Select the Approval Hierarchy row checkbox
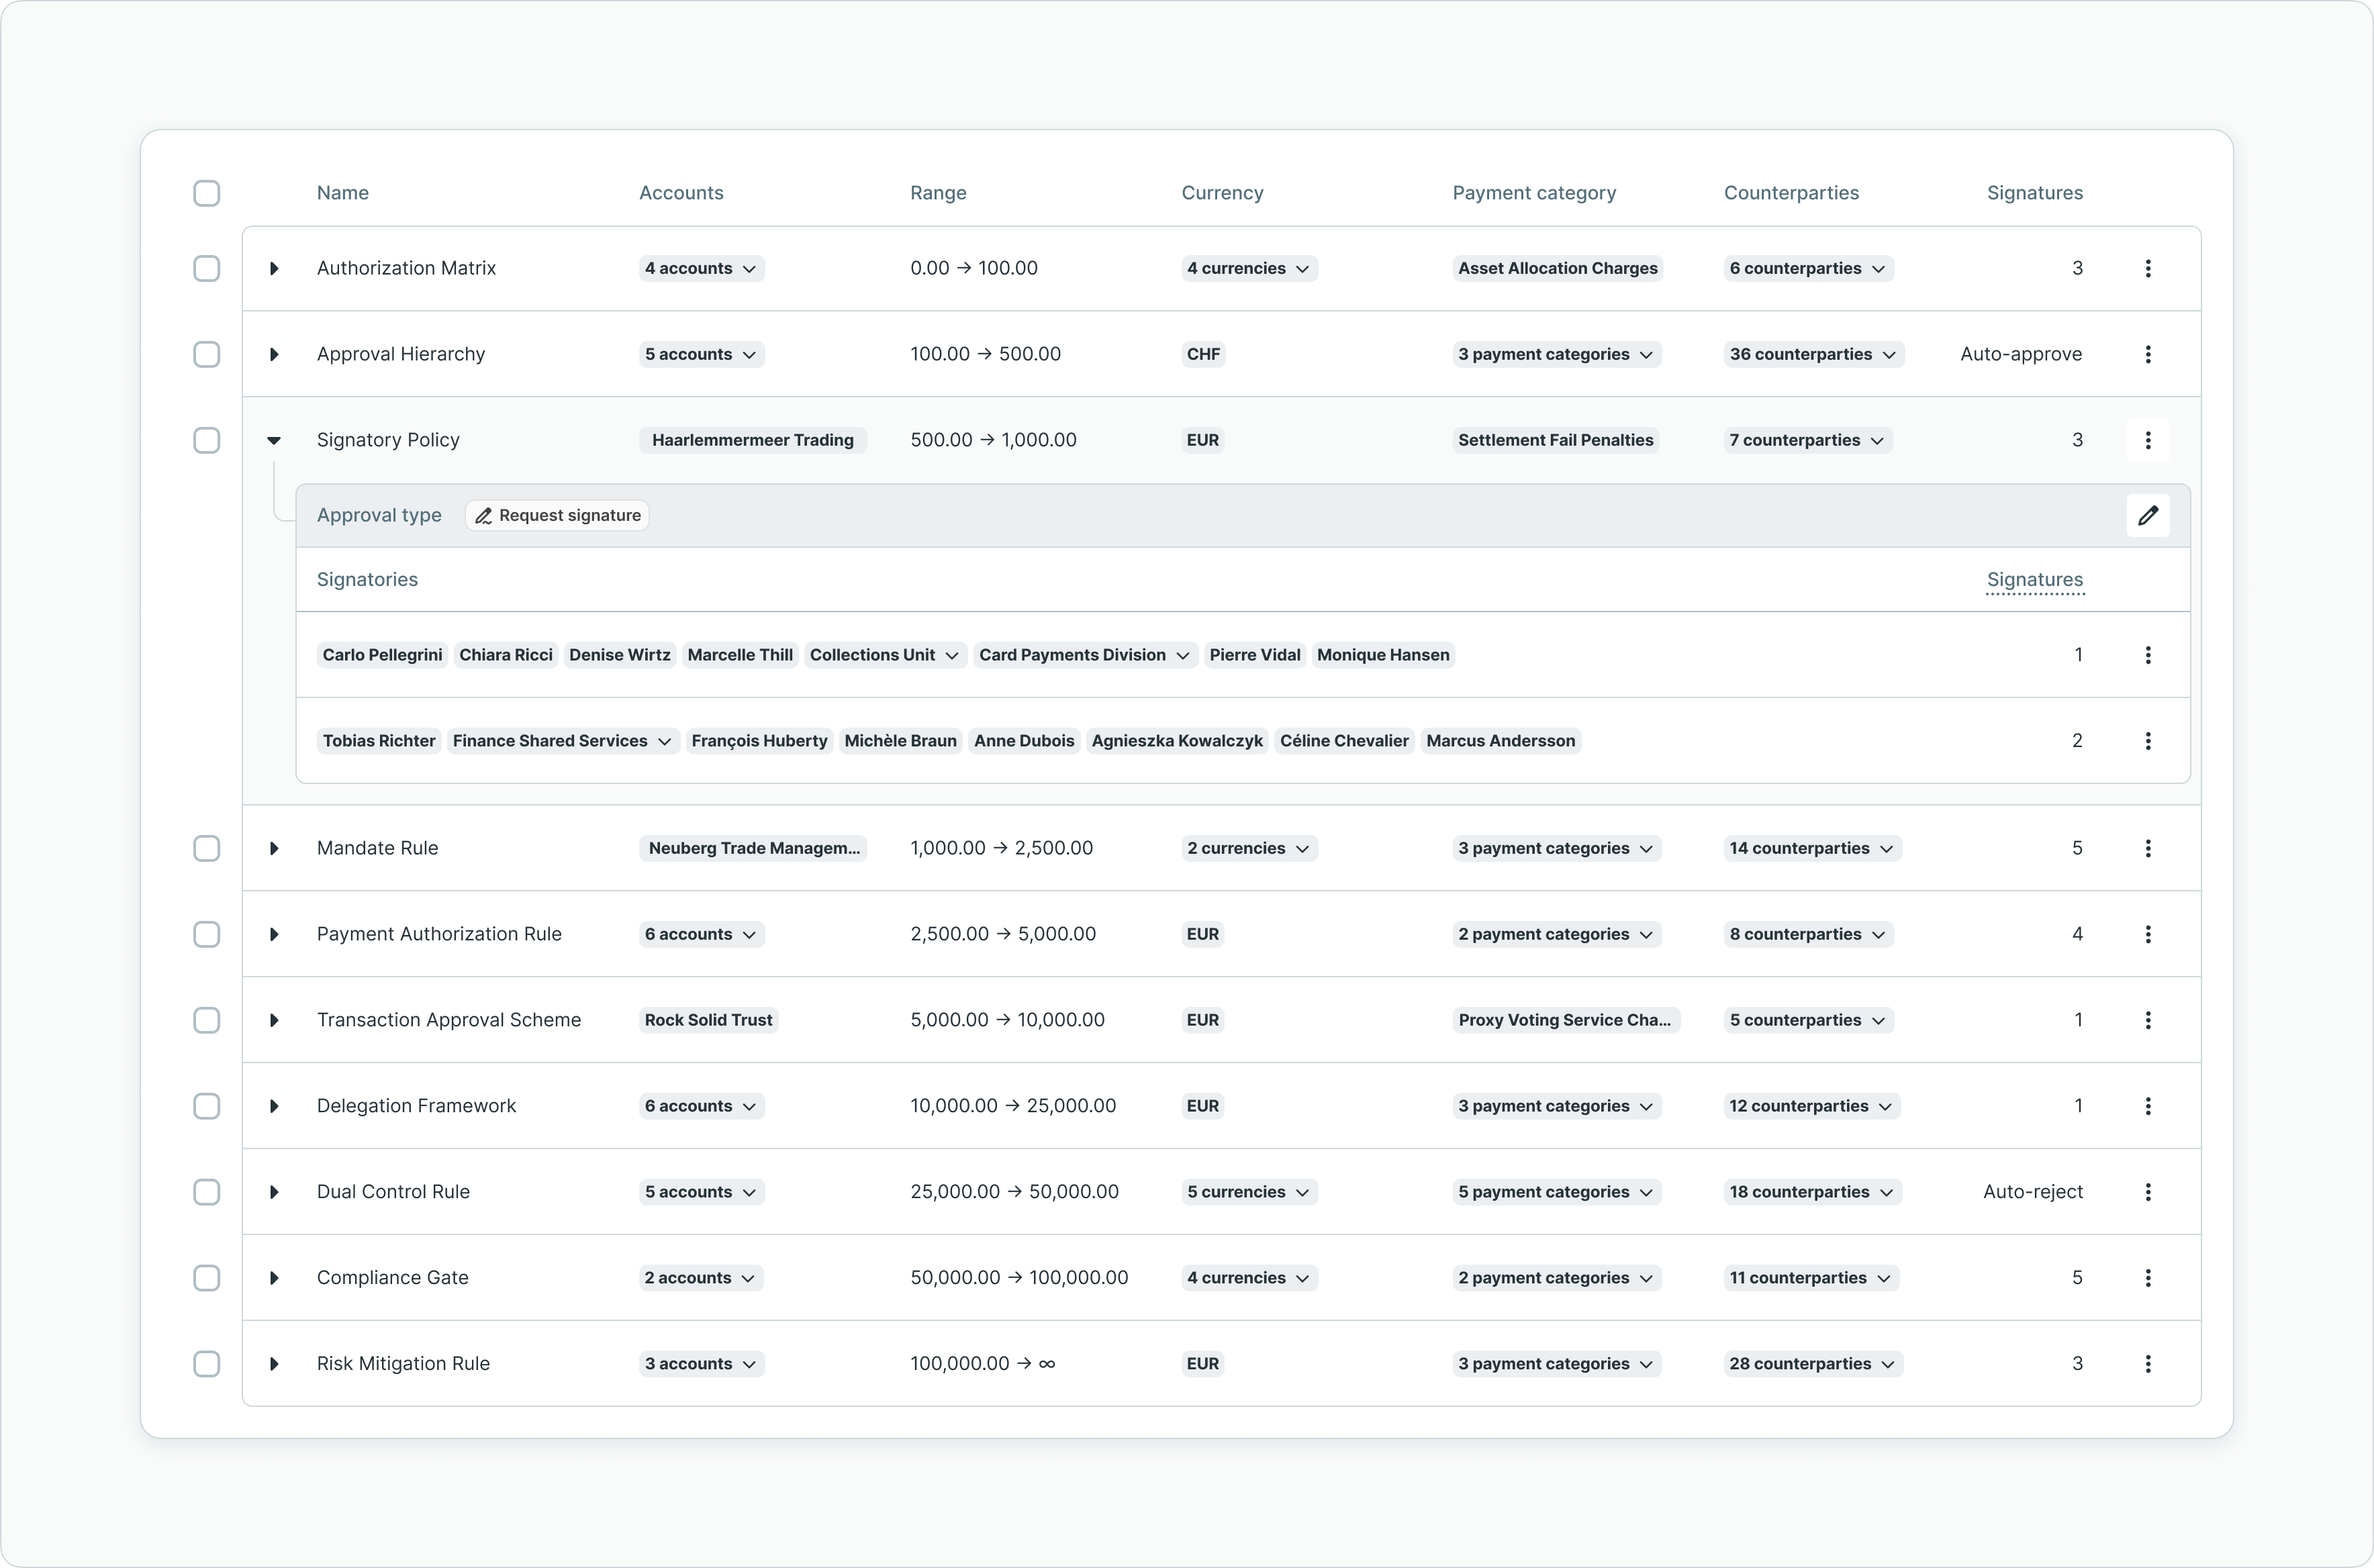The height and width of the screenshot is (1568, 2374). (x=206, y=354)
